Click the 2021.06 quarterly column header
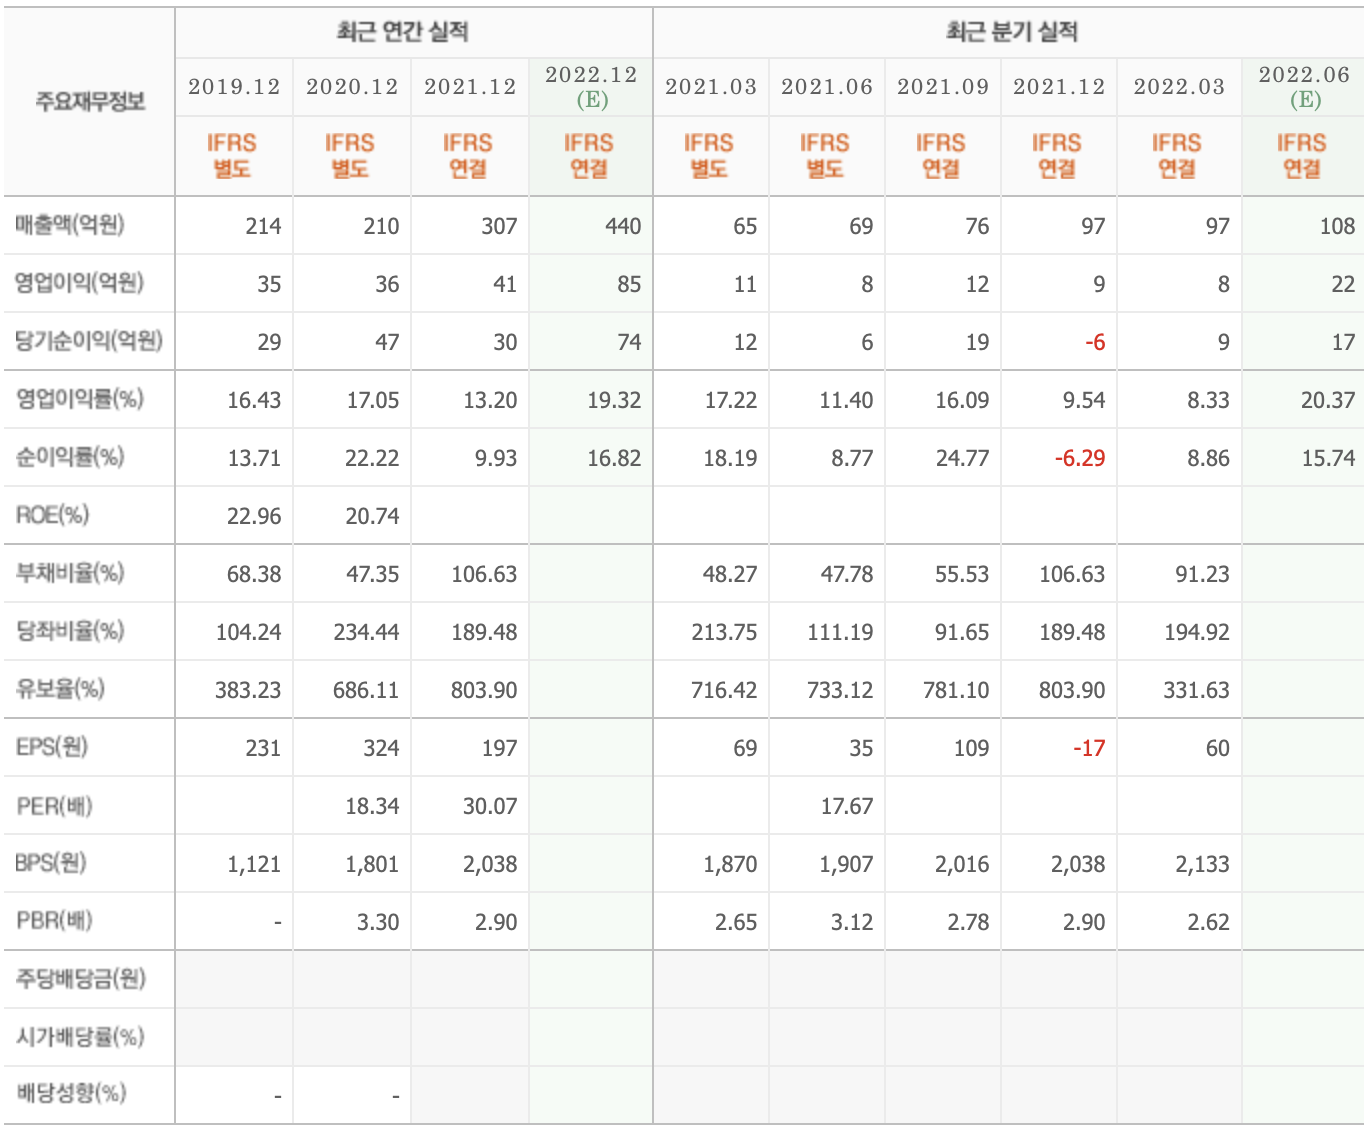This screenshot has height=1130, width=1364. coord(827,87)
